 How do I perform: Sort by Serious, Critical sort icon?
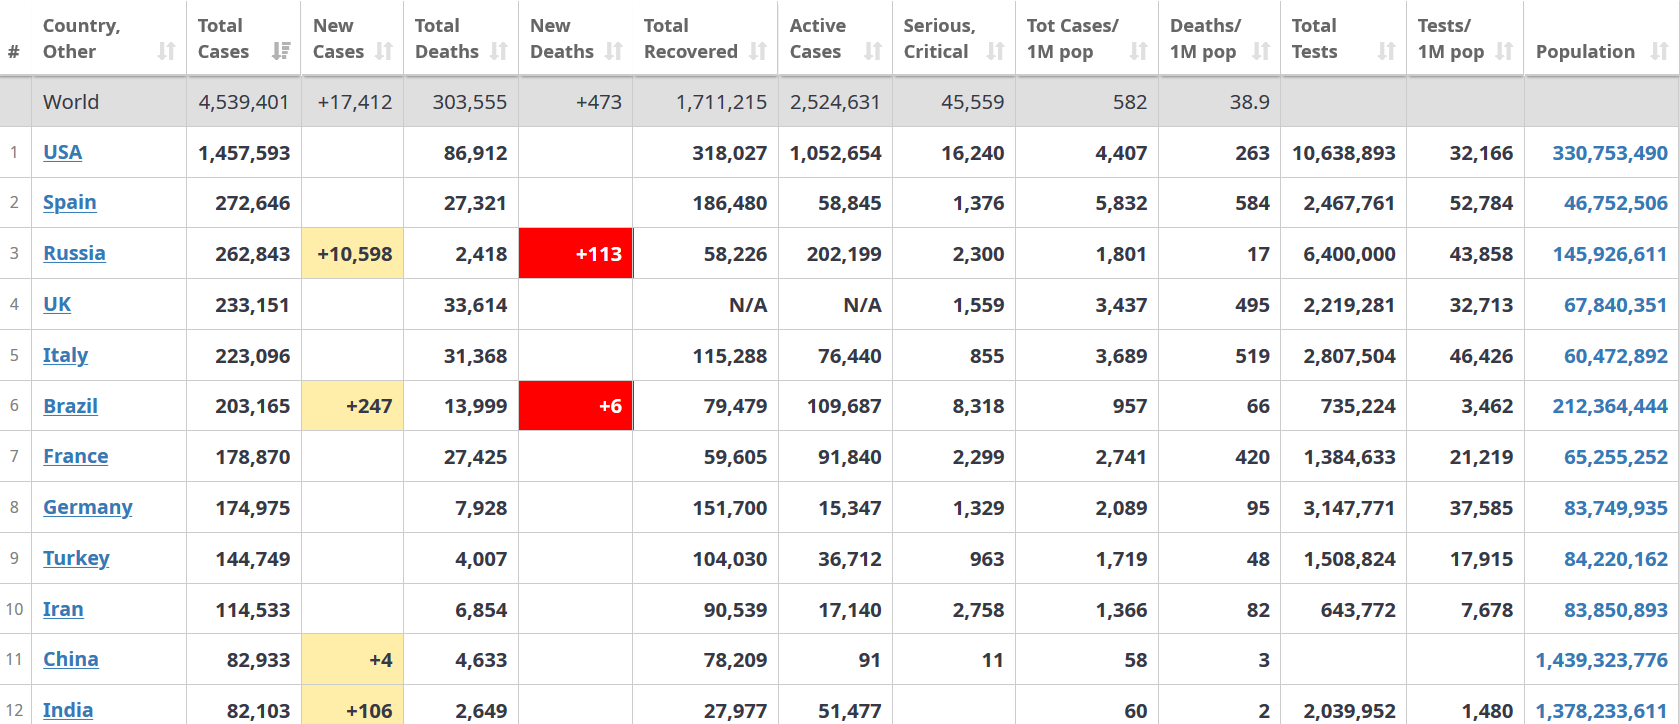[995, 51]
